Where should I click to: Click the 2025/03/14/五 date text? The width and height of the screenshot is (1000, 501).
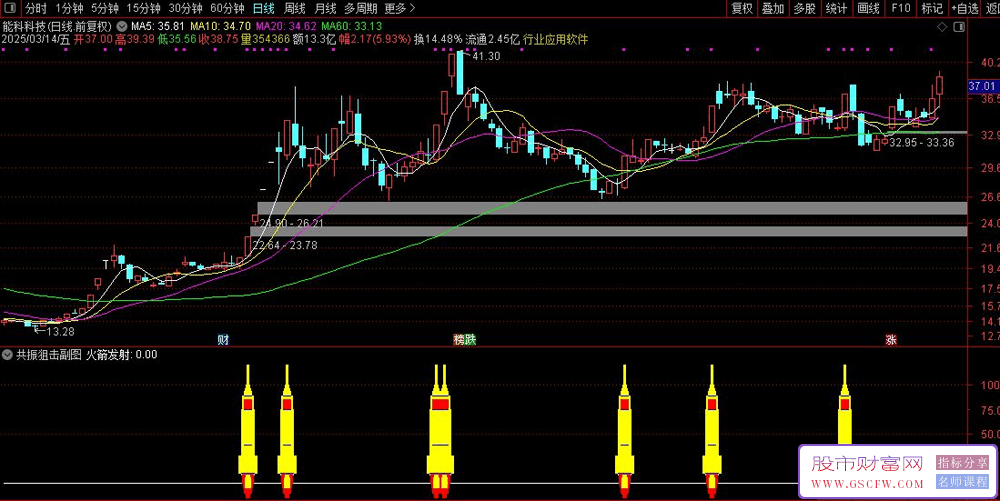click(36, 40)
